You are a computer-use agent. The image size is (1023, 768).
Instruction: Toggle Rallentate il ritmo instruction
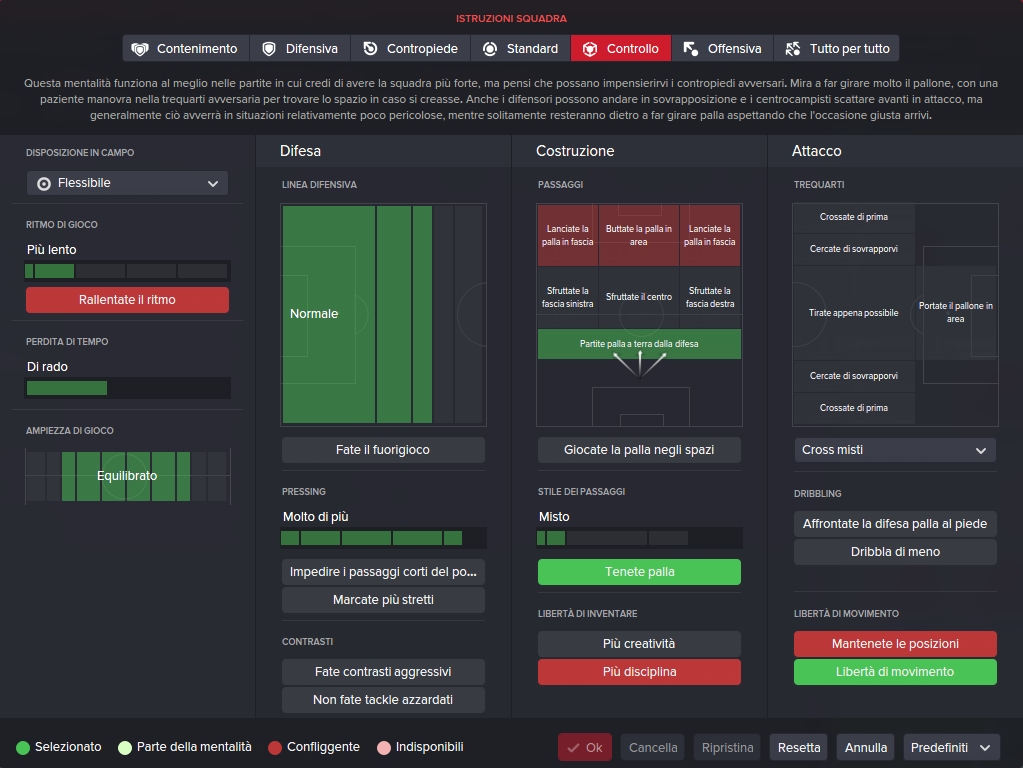click(127, 300)
